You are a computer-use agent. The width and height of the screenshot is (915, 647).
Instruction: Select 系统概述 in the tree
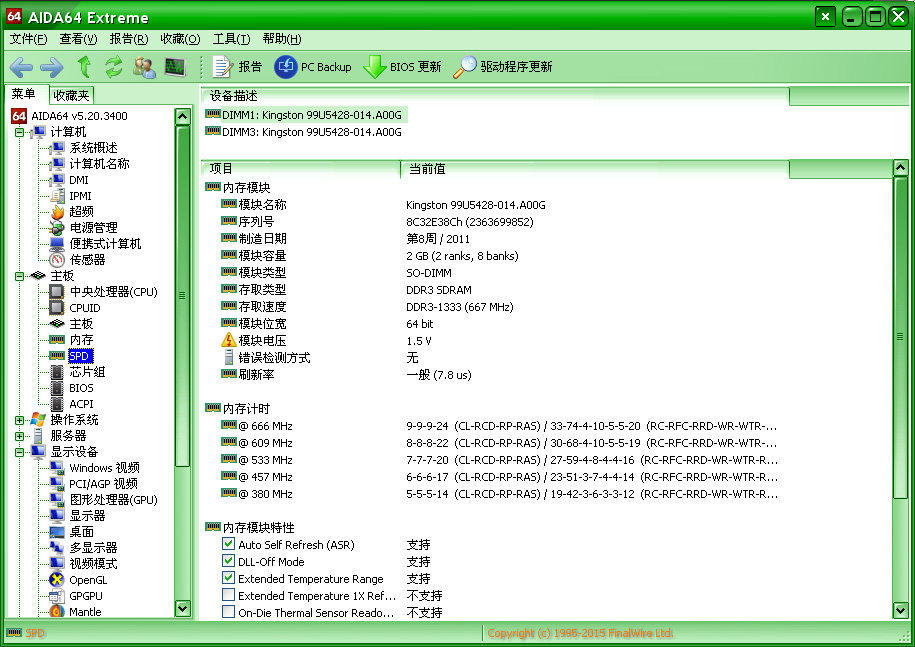[84, 148]
